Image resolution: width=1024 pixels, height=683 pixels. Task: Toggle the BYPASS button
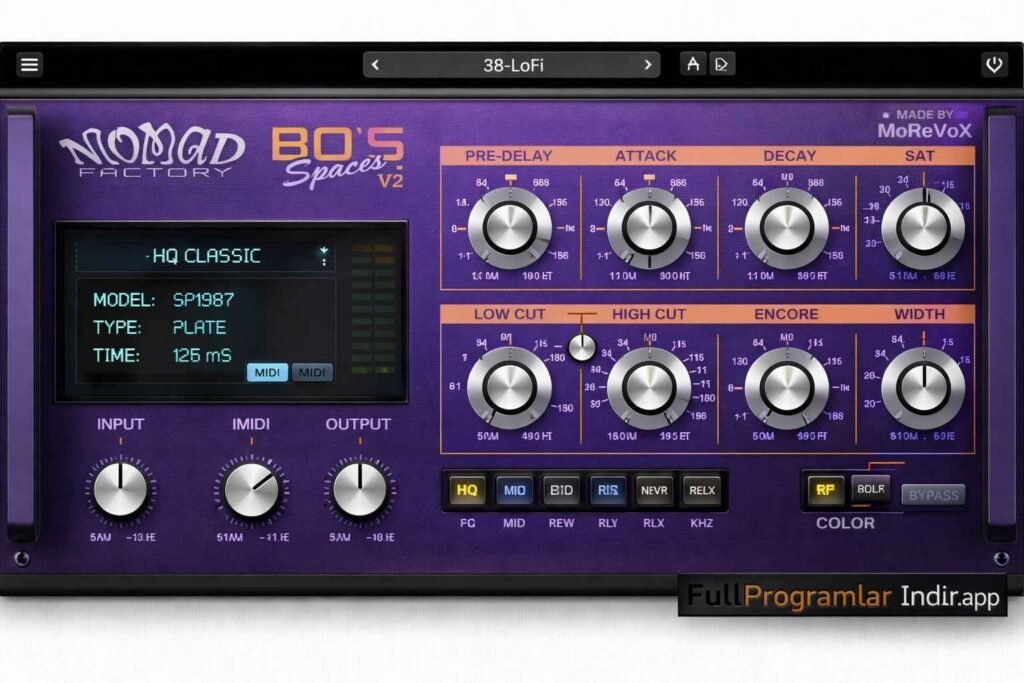933,494
